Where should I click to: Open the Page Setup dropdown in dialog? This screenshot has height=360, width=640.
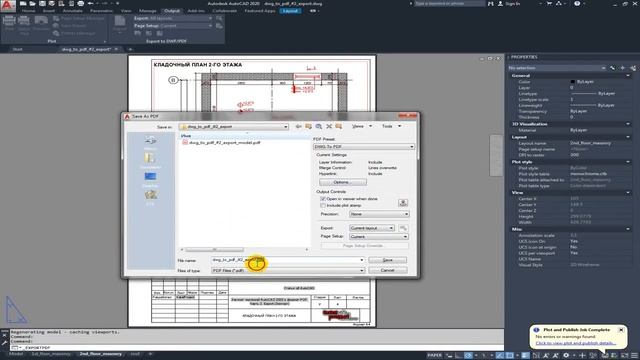(x=379, y=237)
